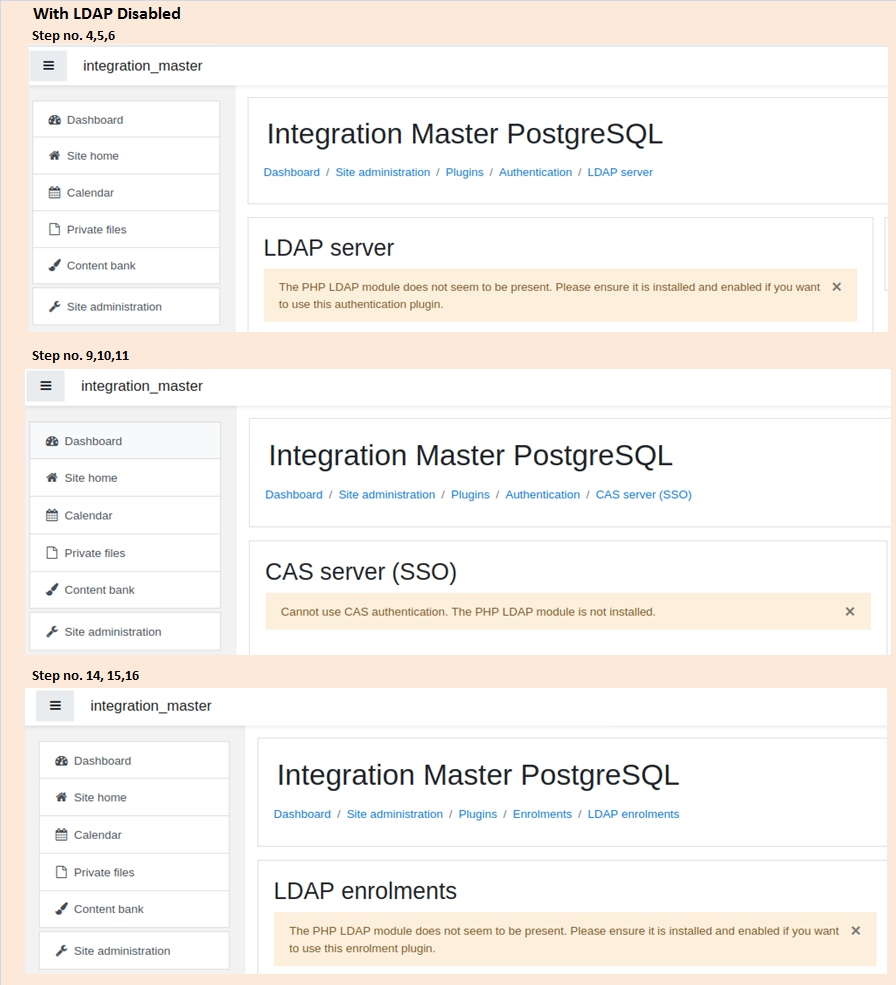
Task: Click 'Step no. 14, 15,16' caption
Action: pyautogui.click(x=85, y=675)
